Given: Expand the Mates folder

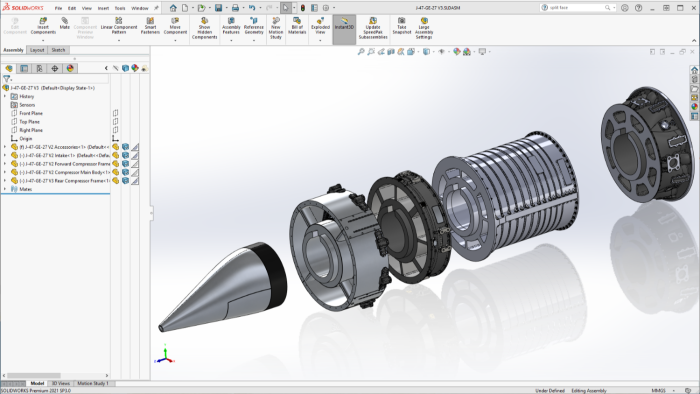Looking at the screenshot, I should pos(5,189).
